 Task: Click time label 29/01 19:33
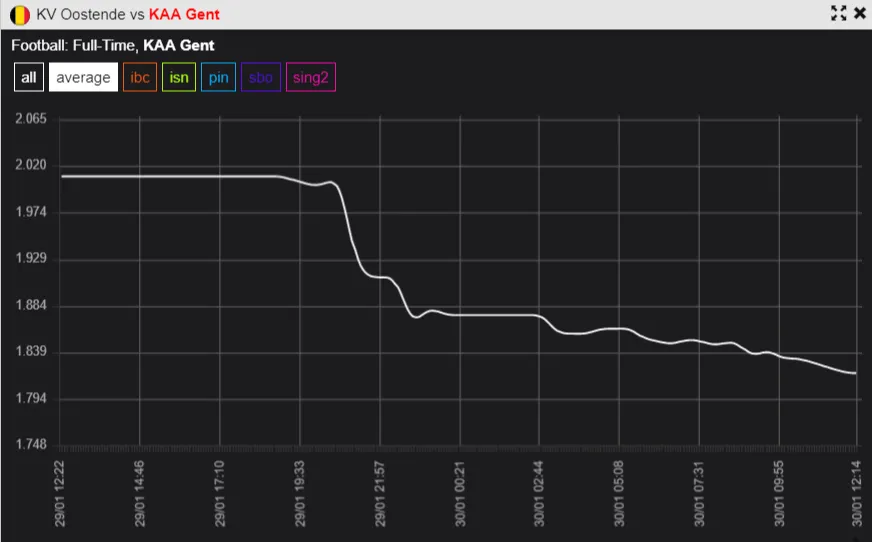coord(300,494)
